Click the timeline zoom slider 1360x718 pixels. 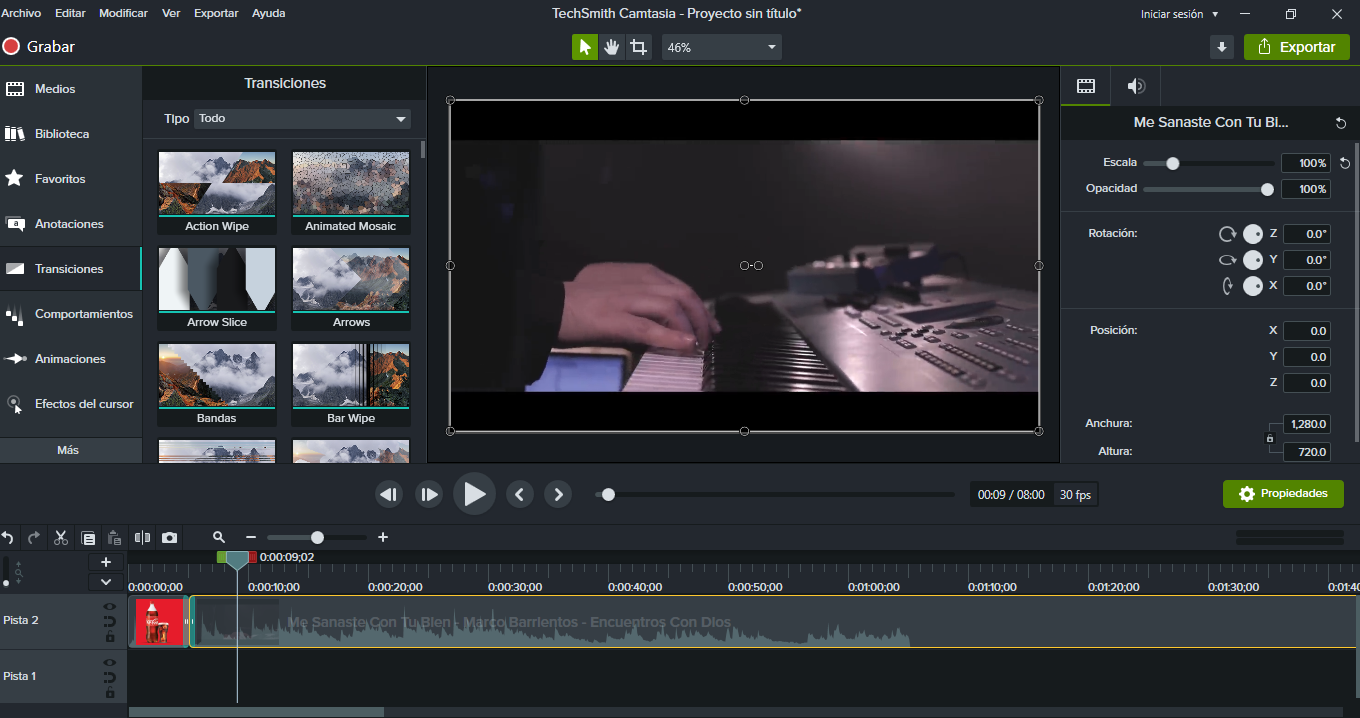pyautogui.click(x=317, y=538)
